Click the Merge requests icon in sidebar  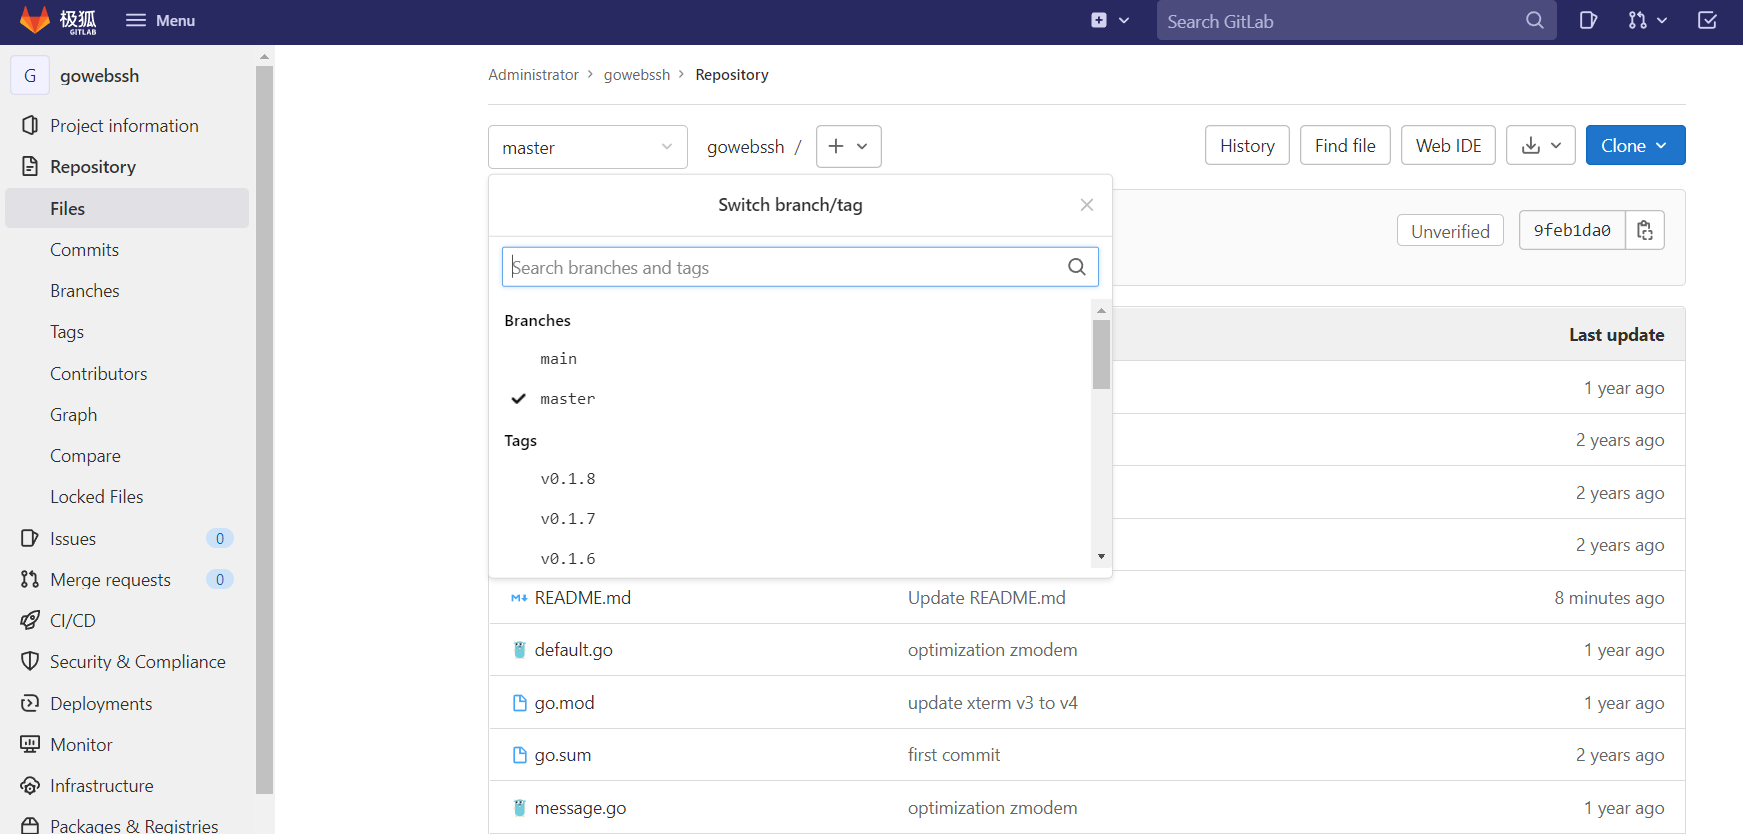point(30,579)
